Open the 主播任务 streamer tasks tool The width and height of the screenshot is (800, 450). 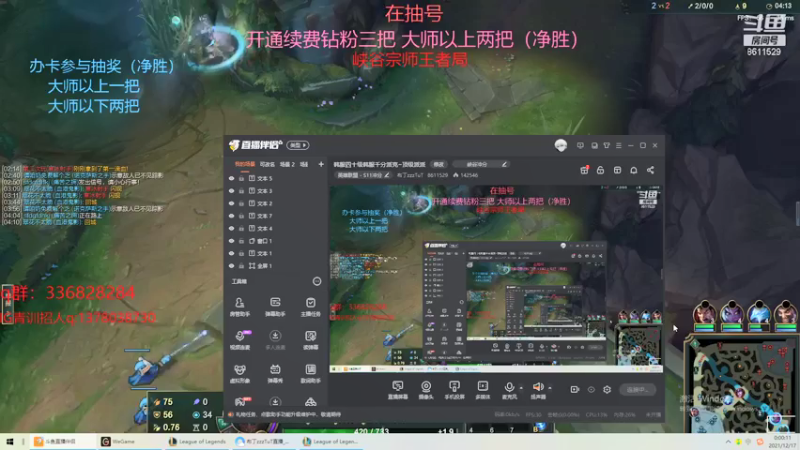[310, 307]
